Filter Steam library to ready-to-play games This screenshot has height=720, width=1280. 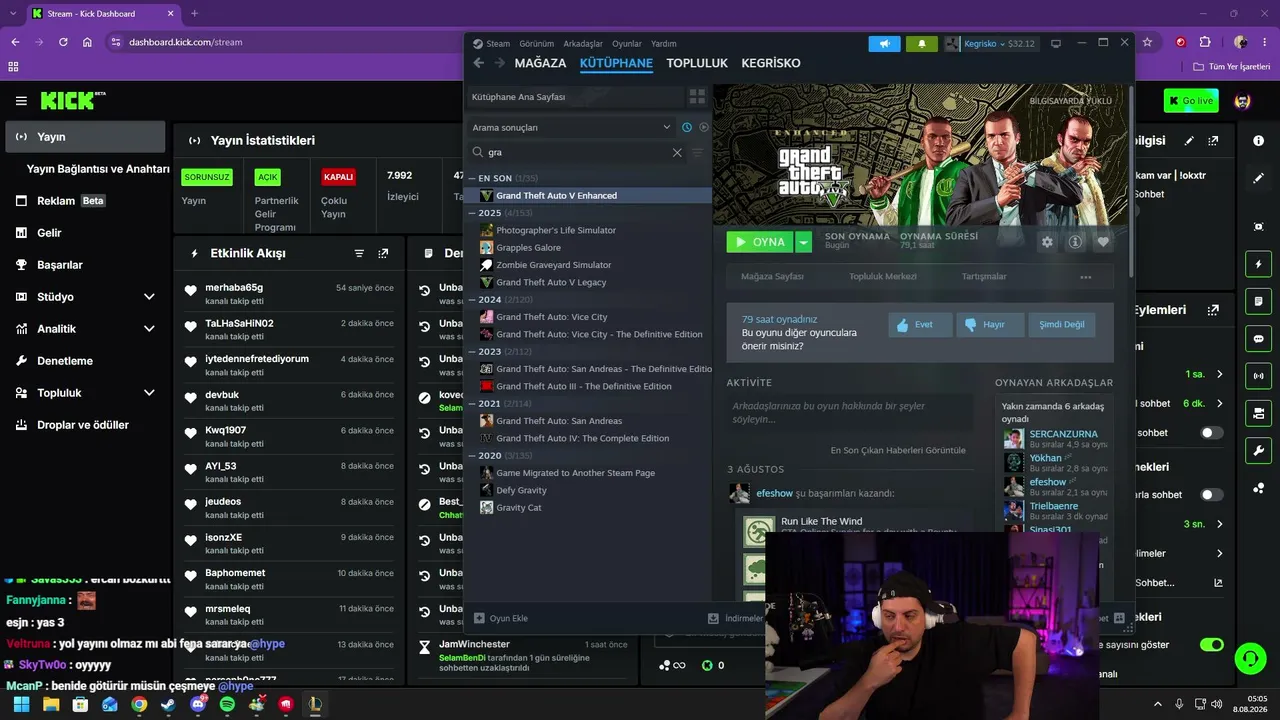[x=704, y=127]
